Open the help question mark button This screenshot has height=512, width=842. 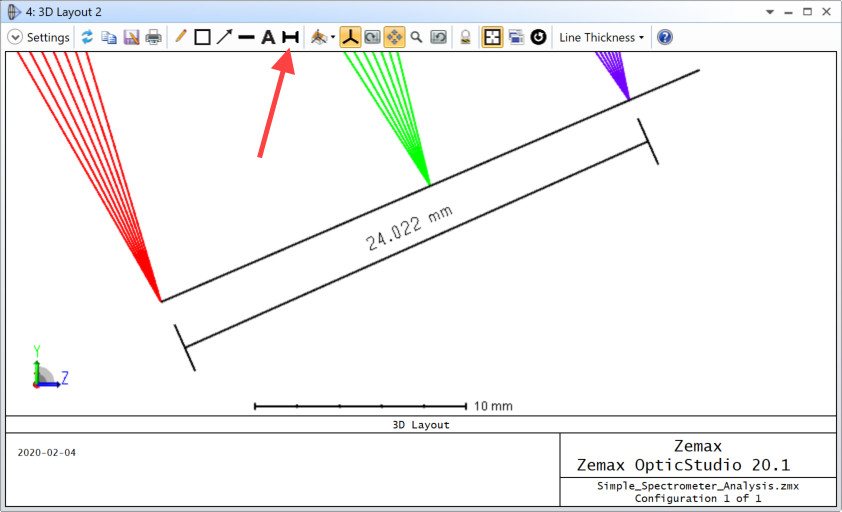pyautogui.click(x=665, y=37)
